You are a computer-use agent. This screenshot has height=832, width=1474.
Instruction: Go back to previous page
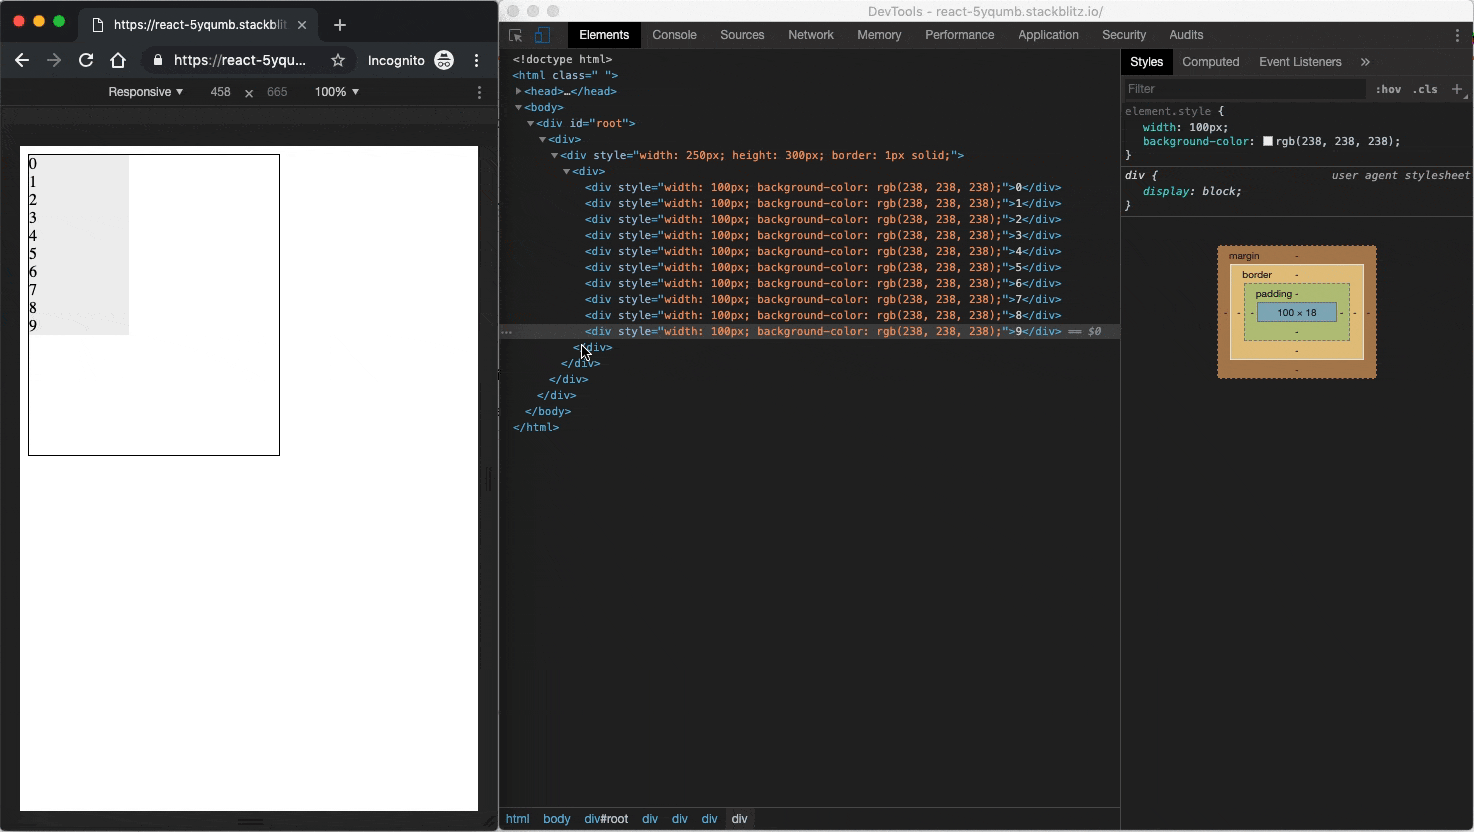pos(22,60)
